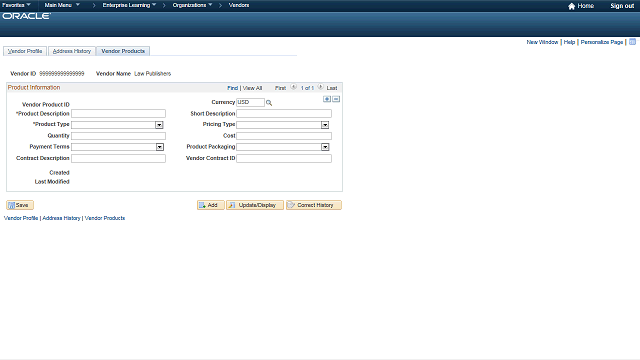This screenshot has height=360, width=640.
Task: Click the Oracle logo
Action: 27,16
